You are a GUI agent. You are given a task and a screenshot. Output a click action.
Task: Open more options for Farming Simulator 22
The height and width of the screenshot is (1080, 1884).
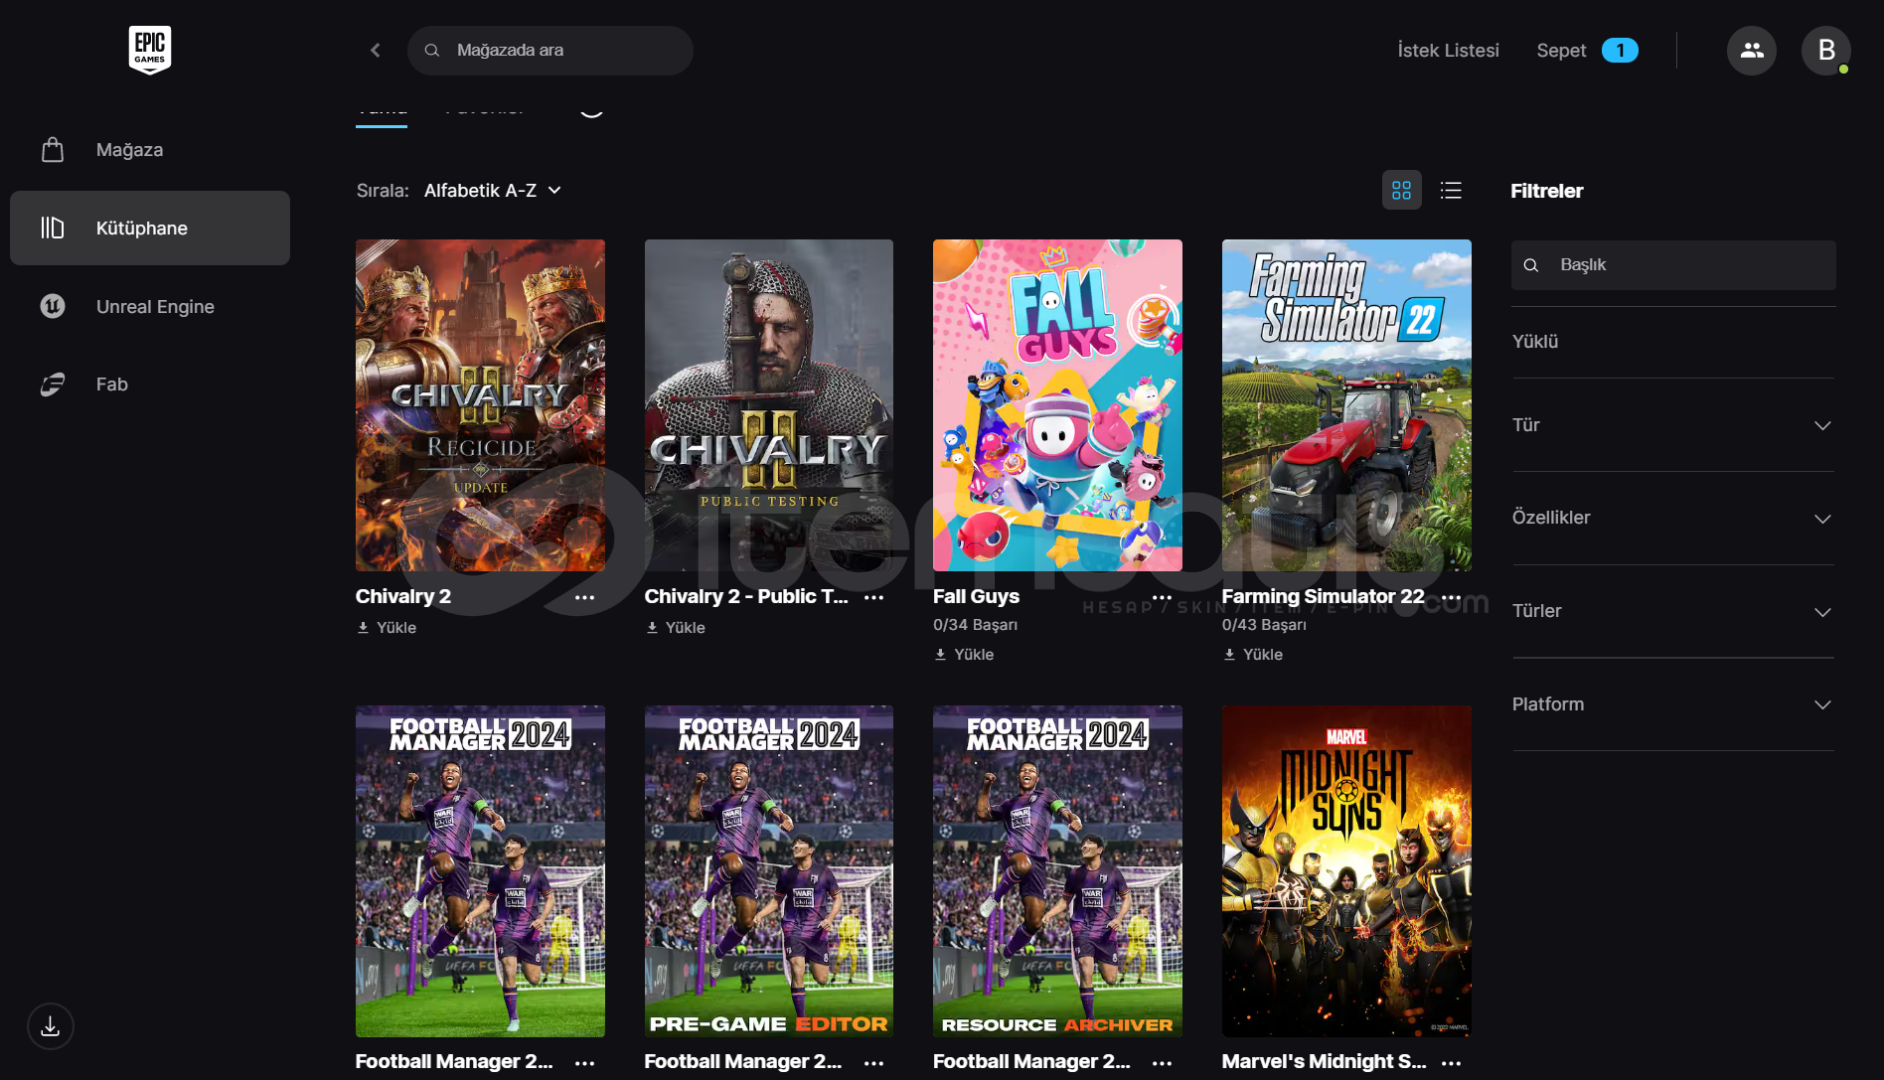(x=1451, y=597)
